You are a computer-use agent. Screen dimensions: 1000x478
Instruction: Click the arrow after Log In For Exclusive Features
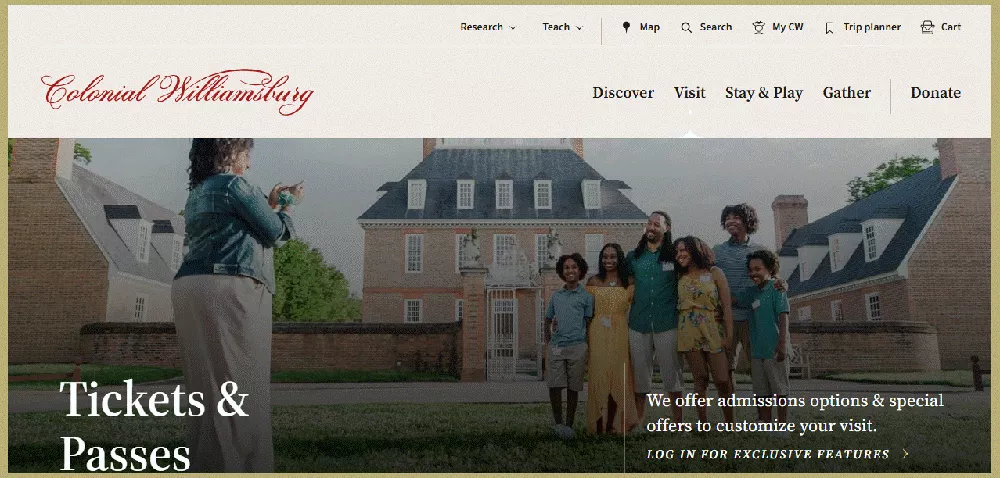(x=906, y=454)
